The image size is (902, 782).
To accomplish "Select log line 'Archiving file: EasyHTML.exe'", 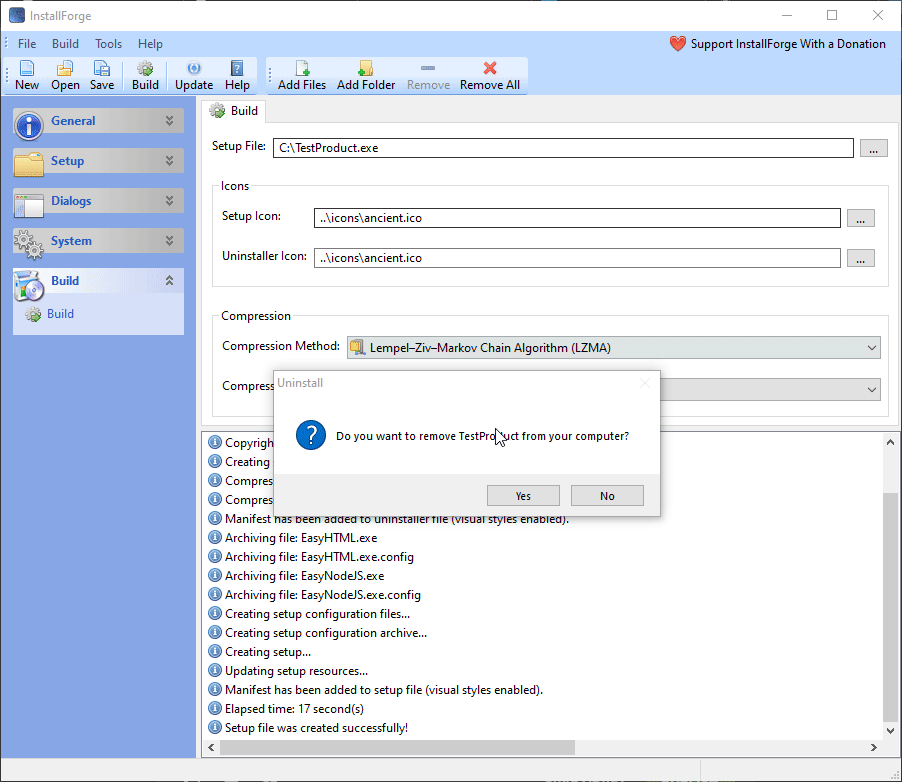I will [301, 538].
